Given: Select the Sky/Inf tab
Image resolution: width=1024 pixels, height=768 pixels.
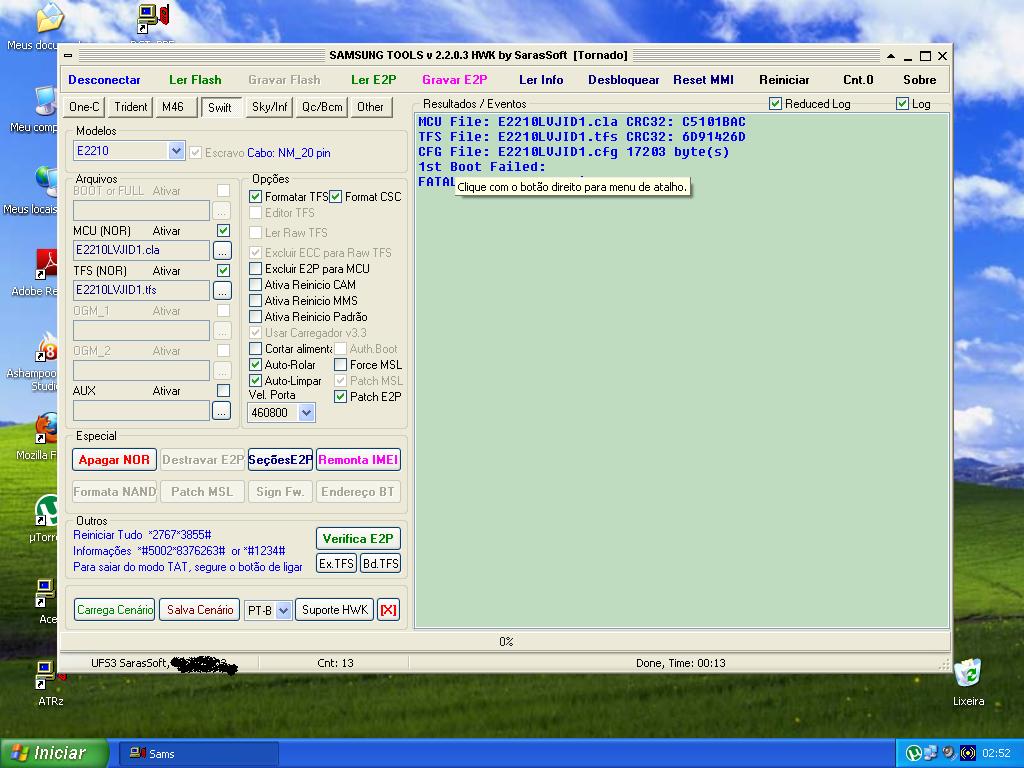Looking at the screenshot, I should [x=270, y=107].
